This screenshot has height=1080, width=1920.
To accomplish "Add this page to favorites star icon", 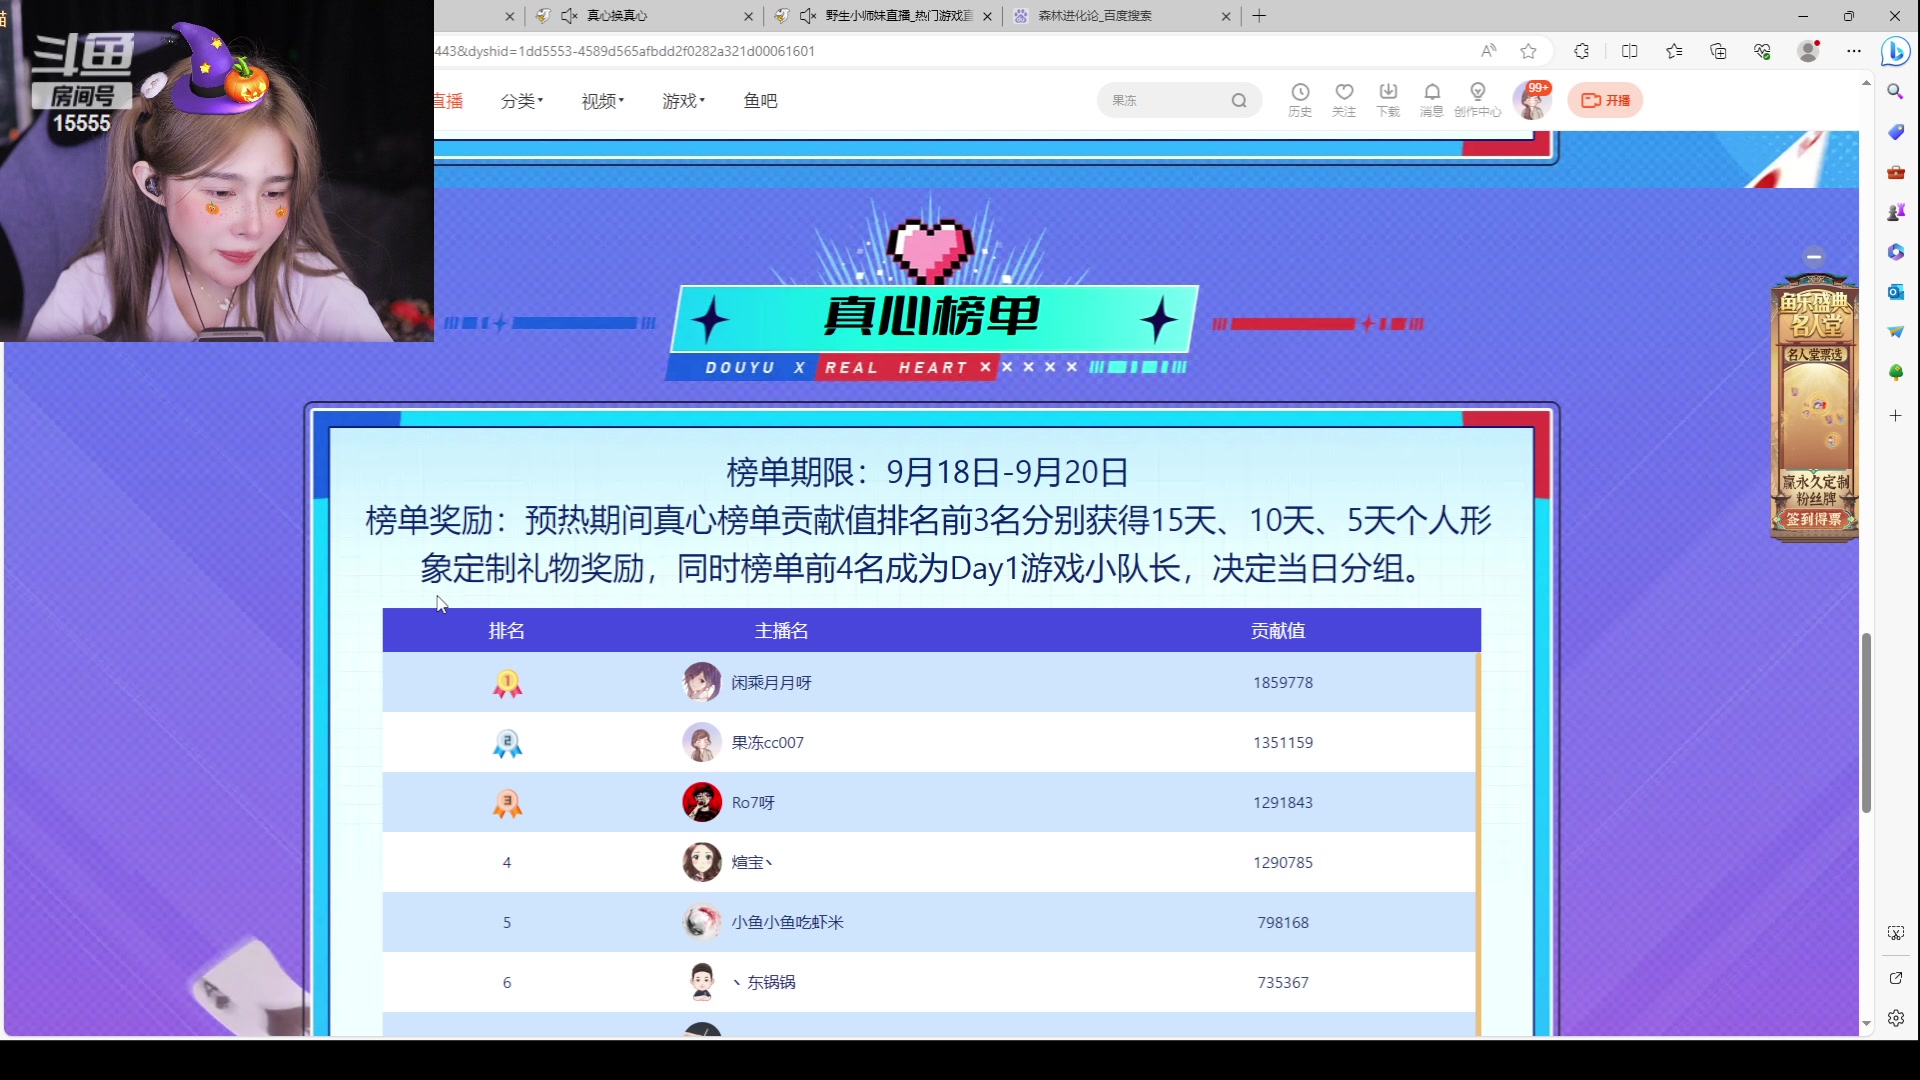I will tap(1528, 51).
